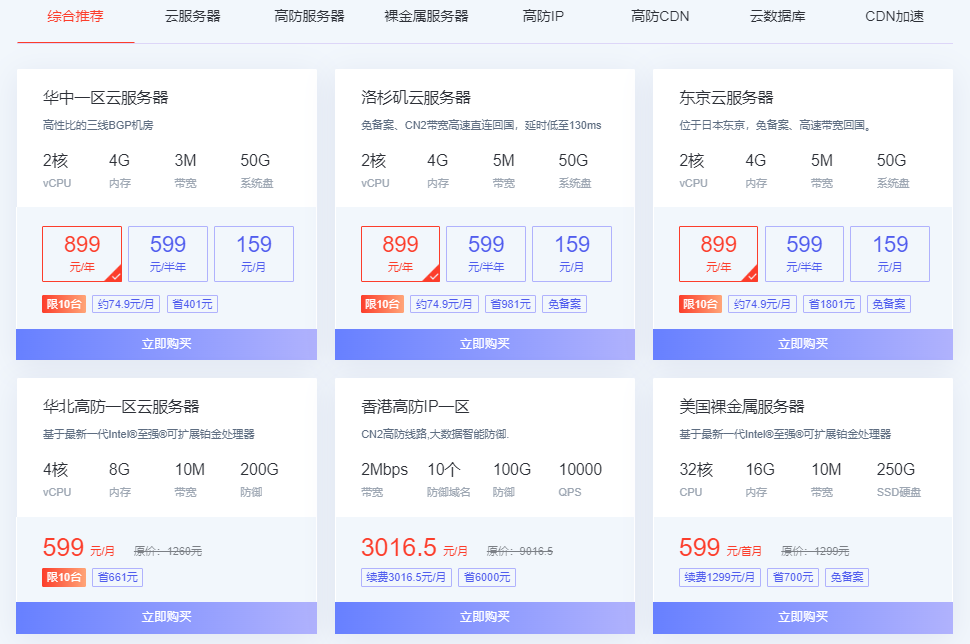Switch to the CDN加速 tab
970x644 pixels.
point(895,17)
